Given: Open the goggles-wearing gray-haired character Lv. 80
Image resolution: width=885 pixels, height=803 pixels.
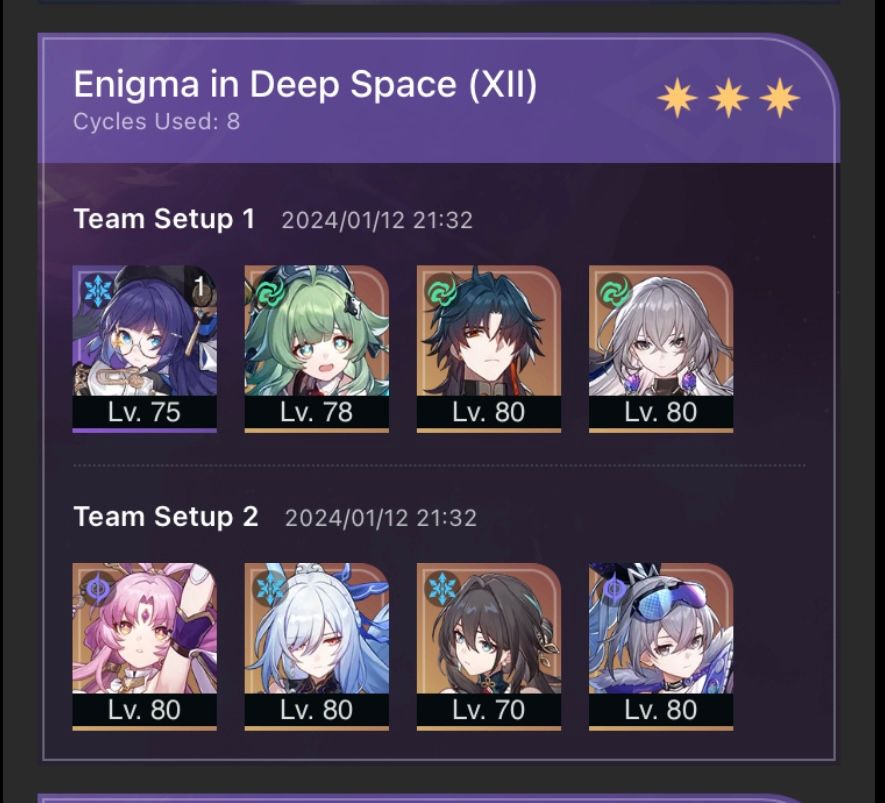Looking at the screenshot, I should coord(661,646).
